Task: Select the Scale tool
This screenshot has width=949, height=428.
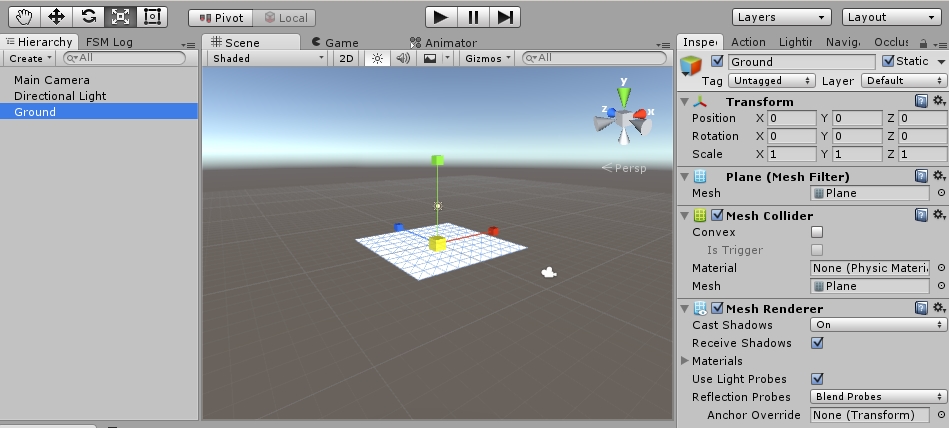Action: [120, 17]
